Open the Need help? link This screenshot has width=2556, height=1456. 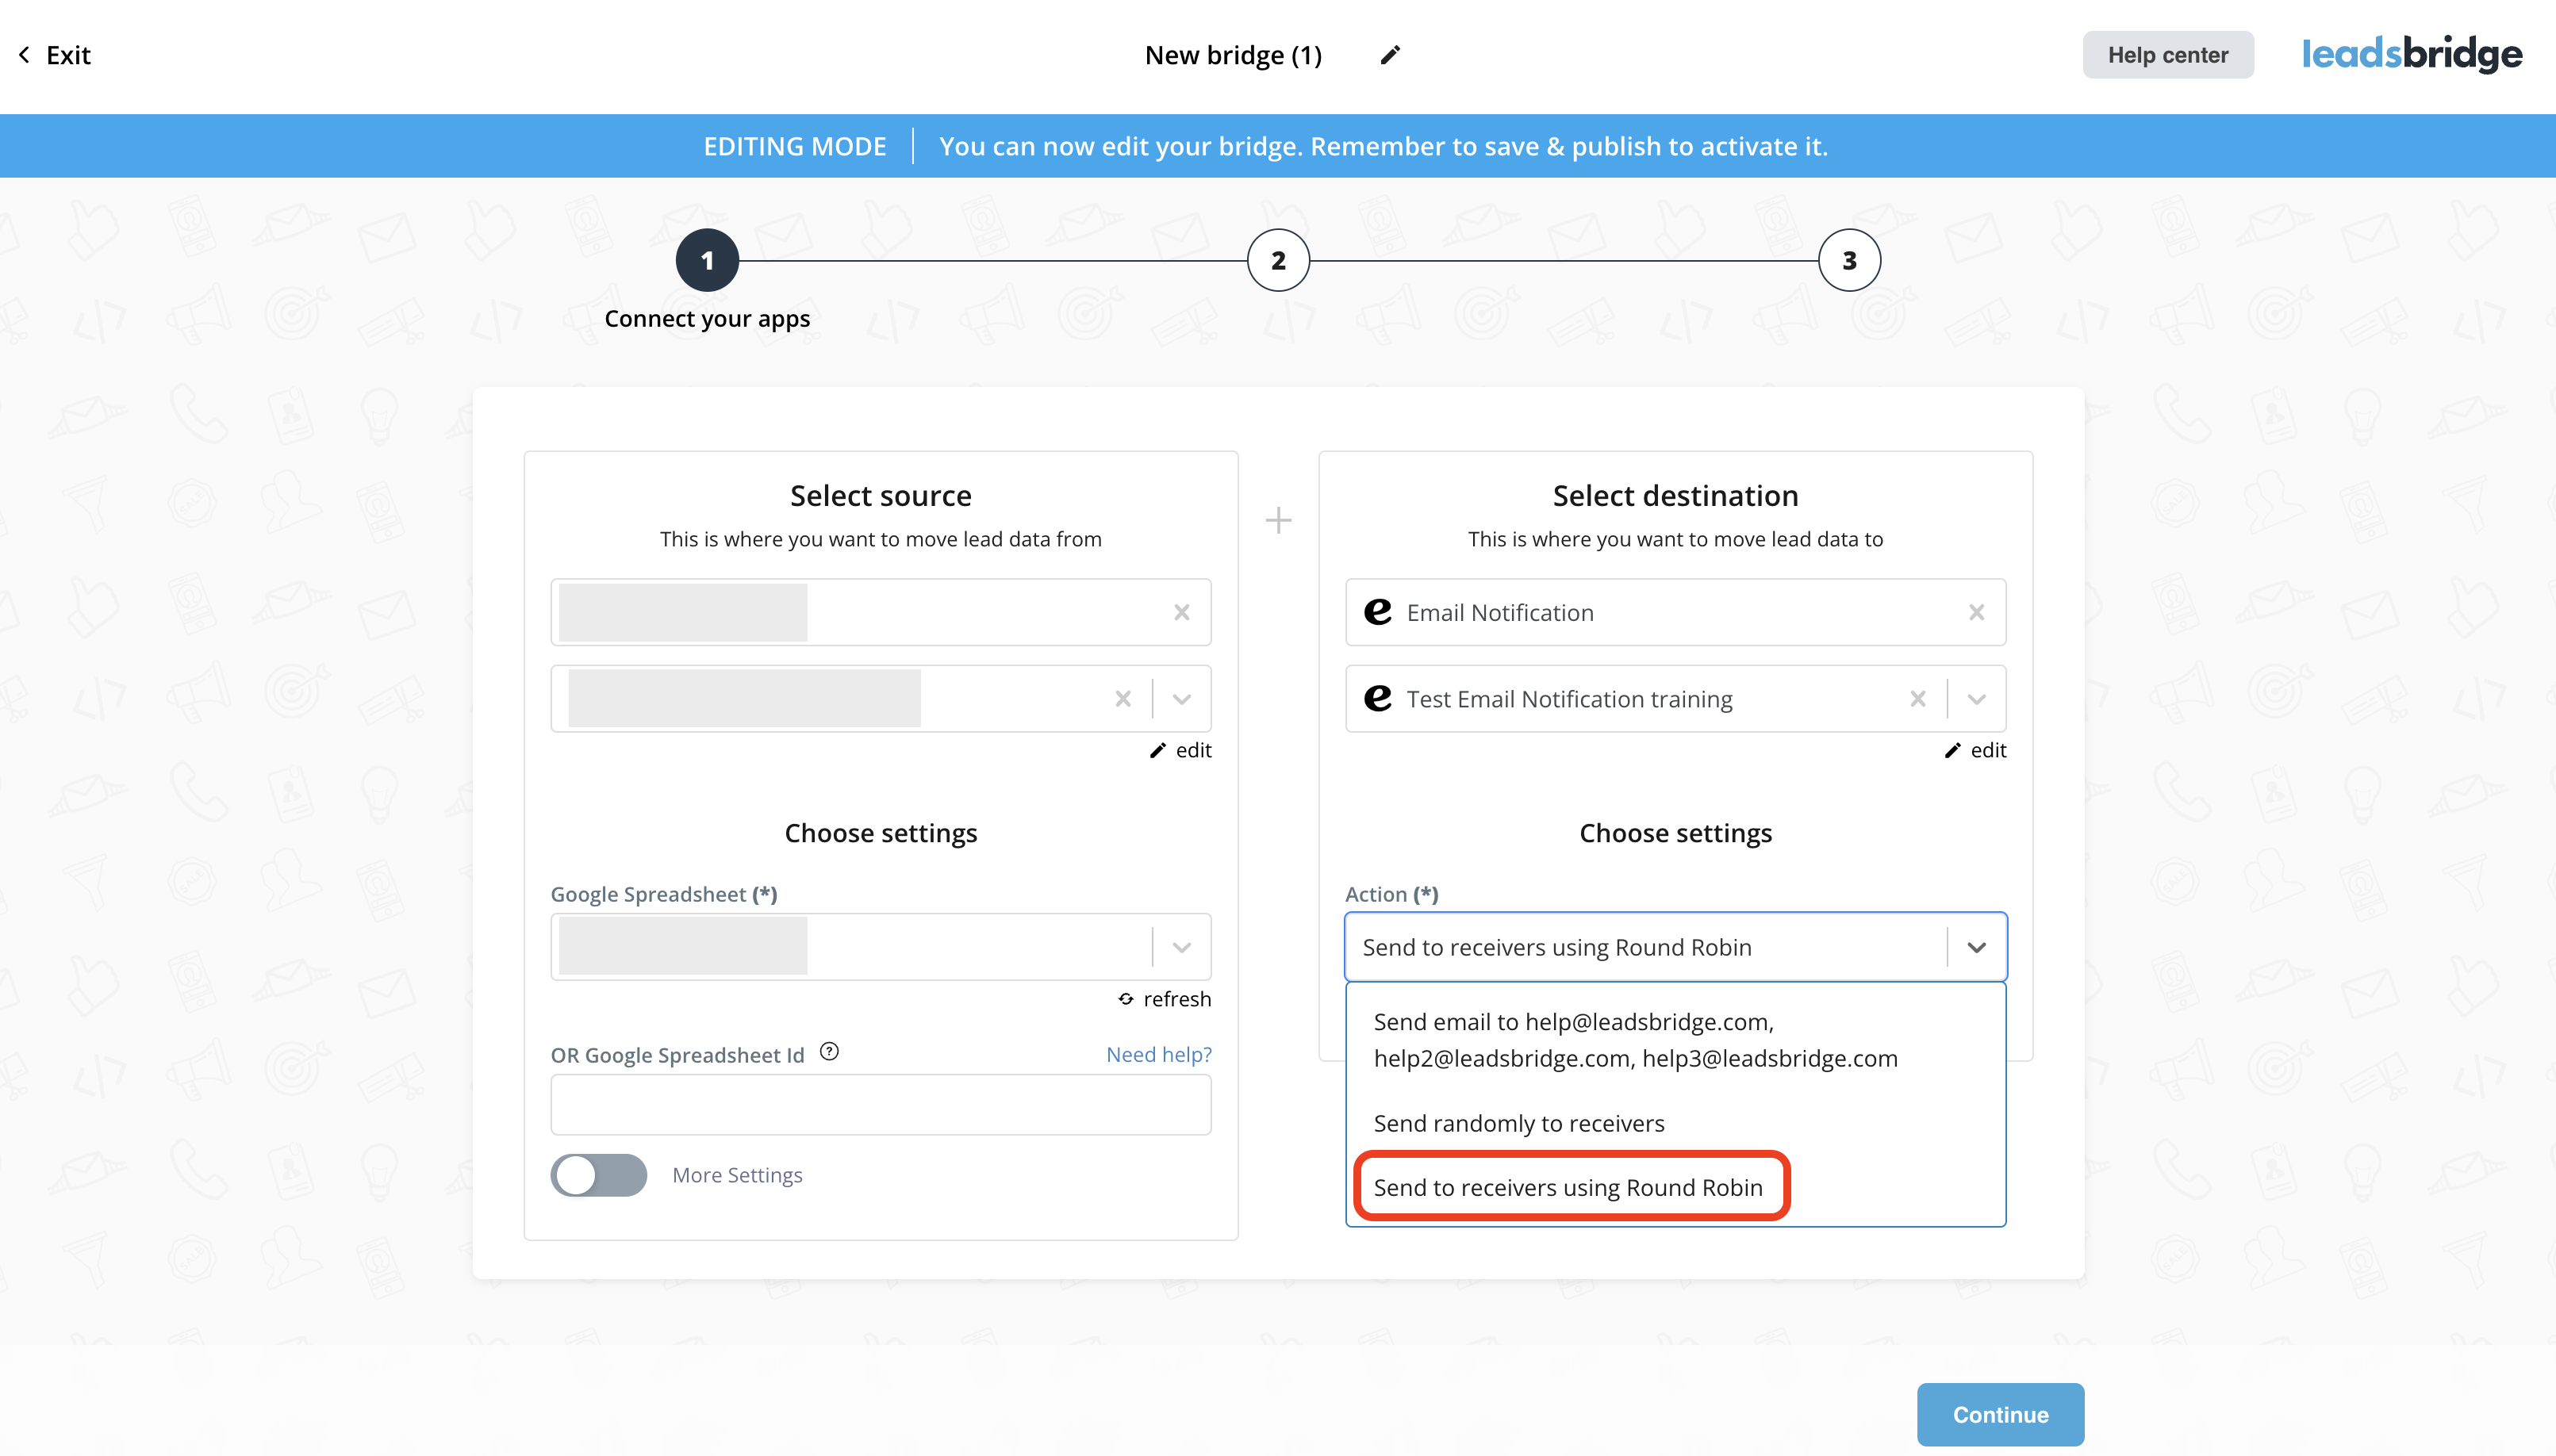coord(1158,1054)
